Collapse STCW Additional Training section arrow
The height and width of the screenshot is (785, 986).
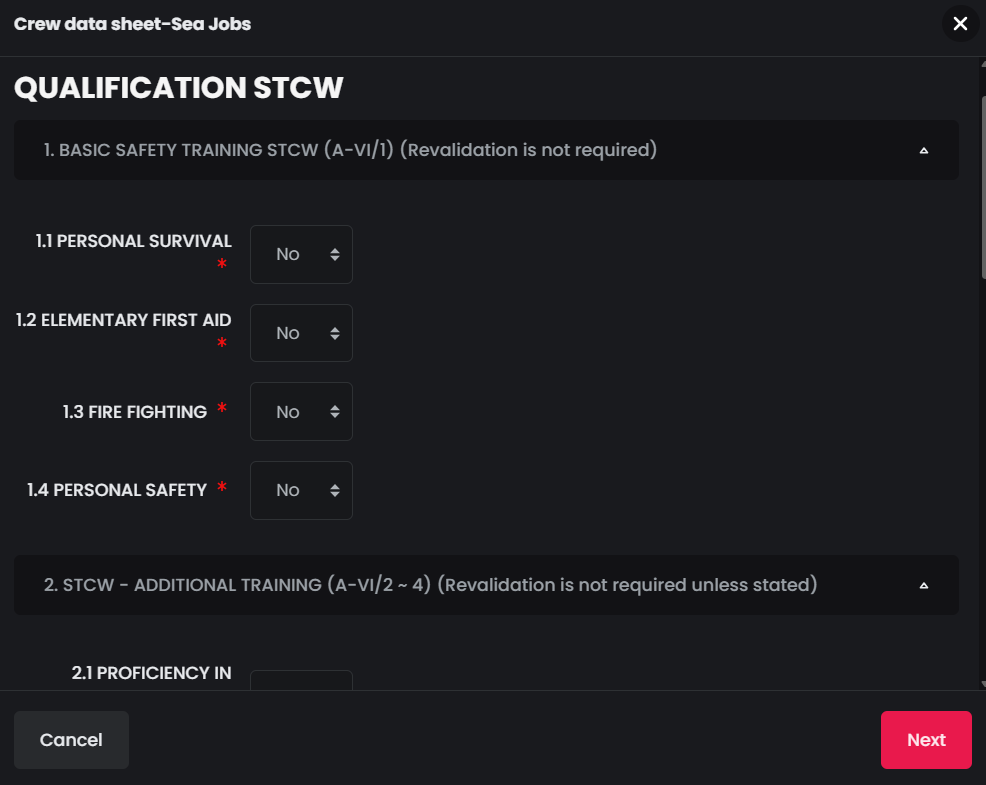coord(924,586)
